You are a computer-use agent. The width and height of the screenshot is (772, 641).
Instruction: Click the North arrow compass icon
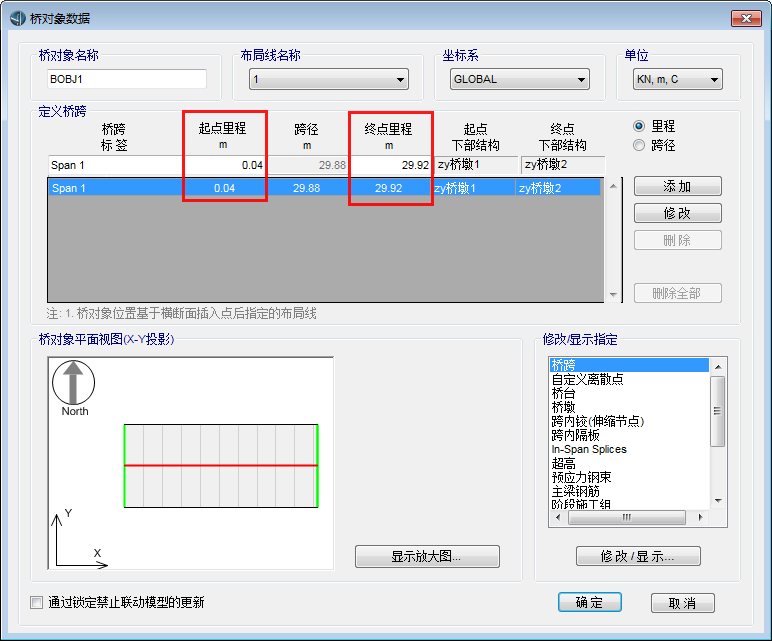point(74,384)
